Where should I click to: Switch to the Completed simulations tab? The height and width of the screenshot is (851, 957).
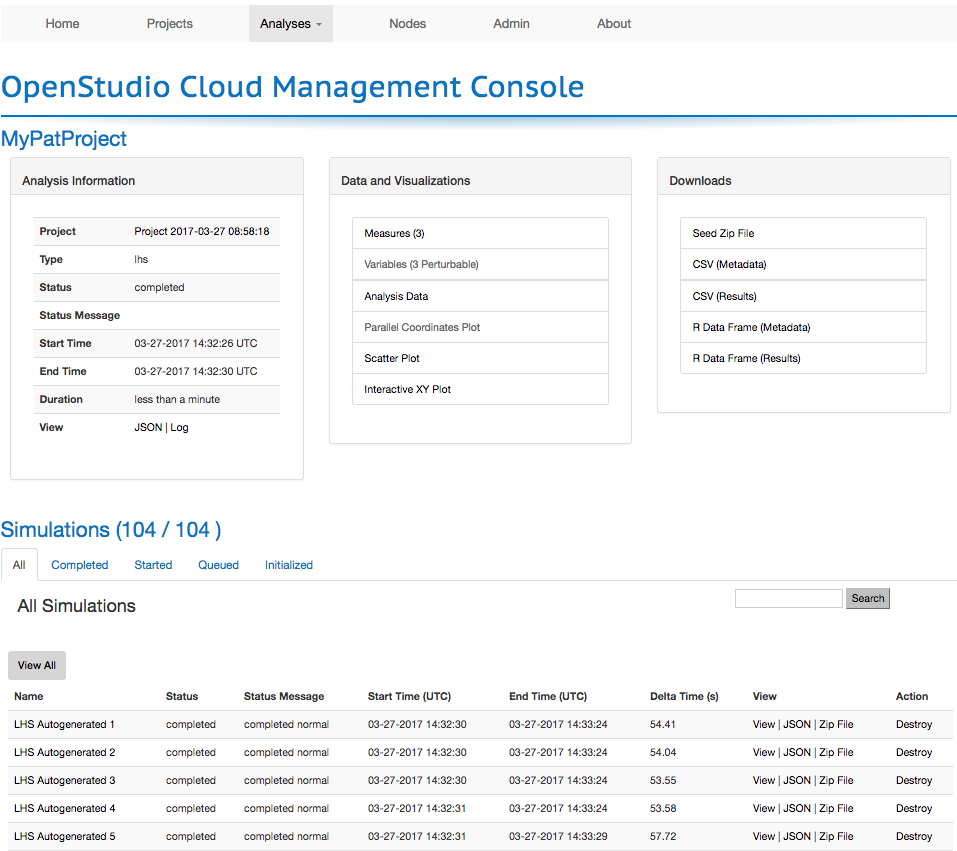tap(79, 565)
